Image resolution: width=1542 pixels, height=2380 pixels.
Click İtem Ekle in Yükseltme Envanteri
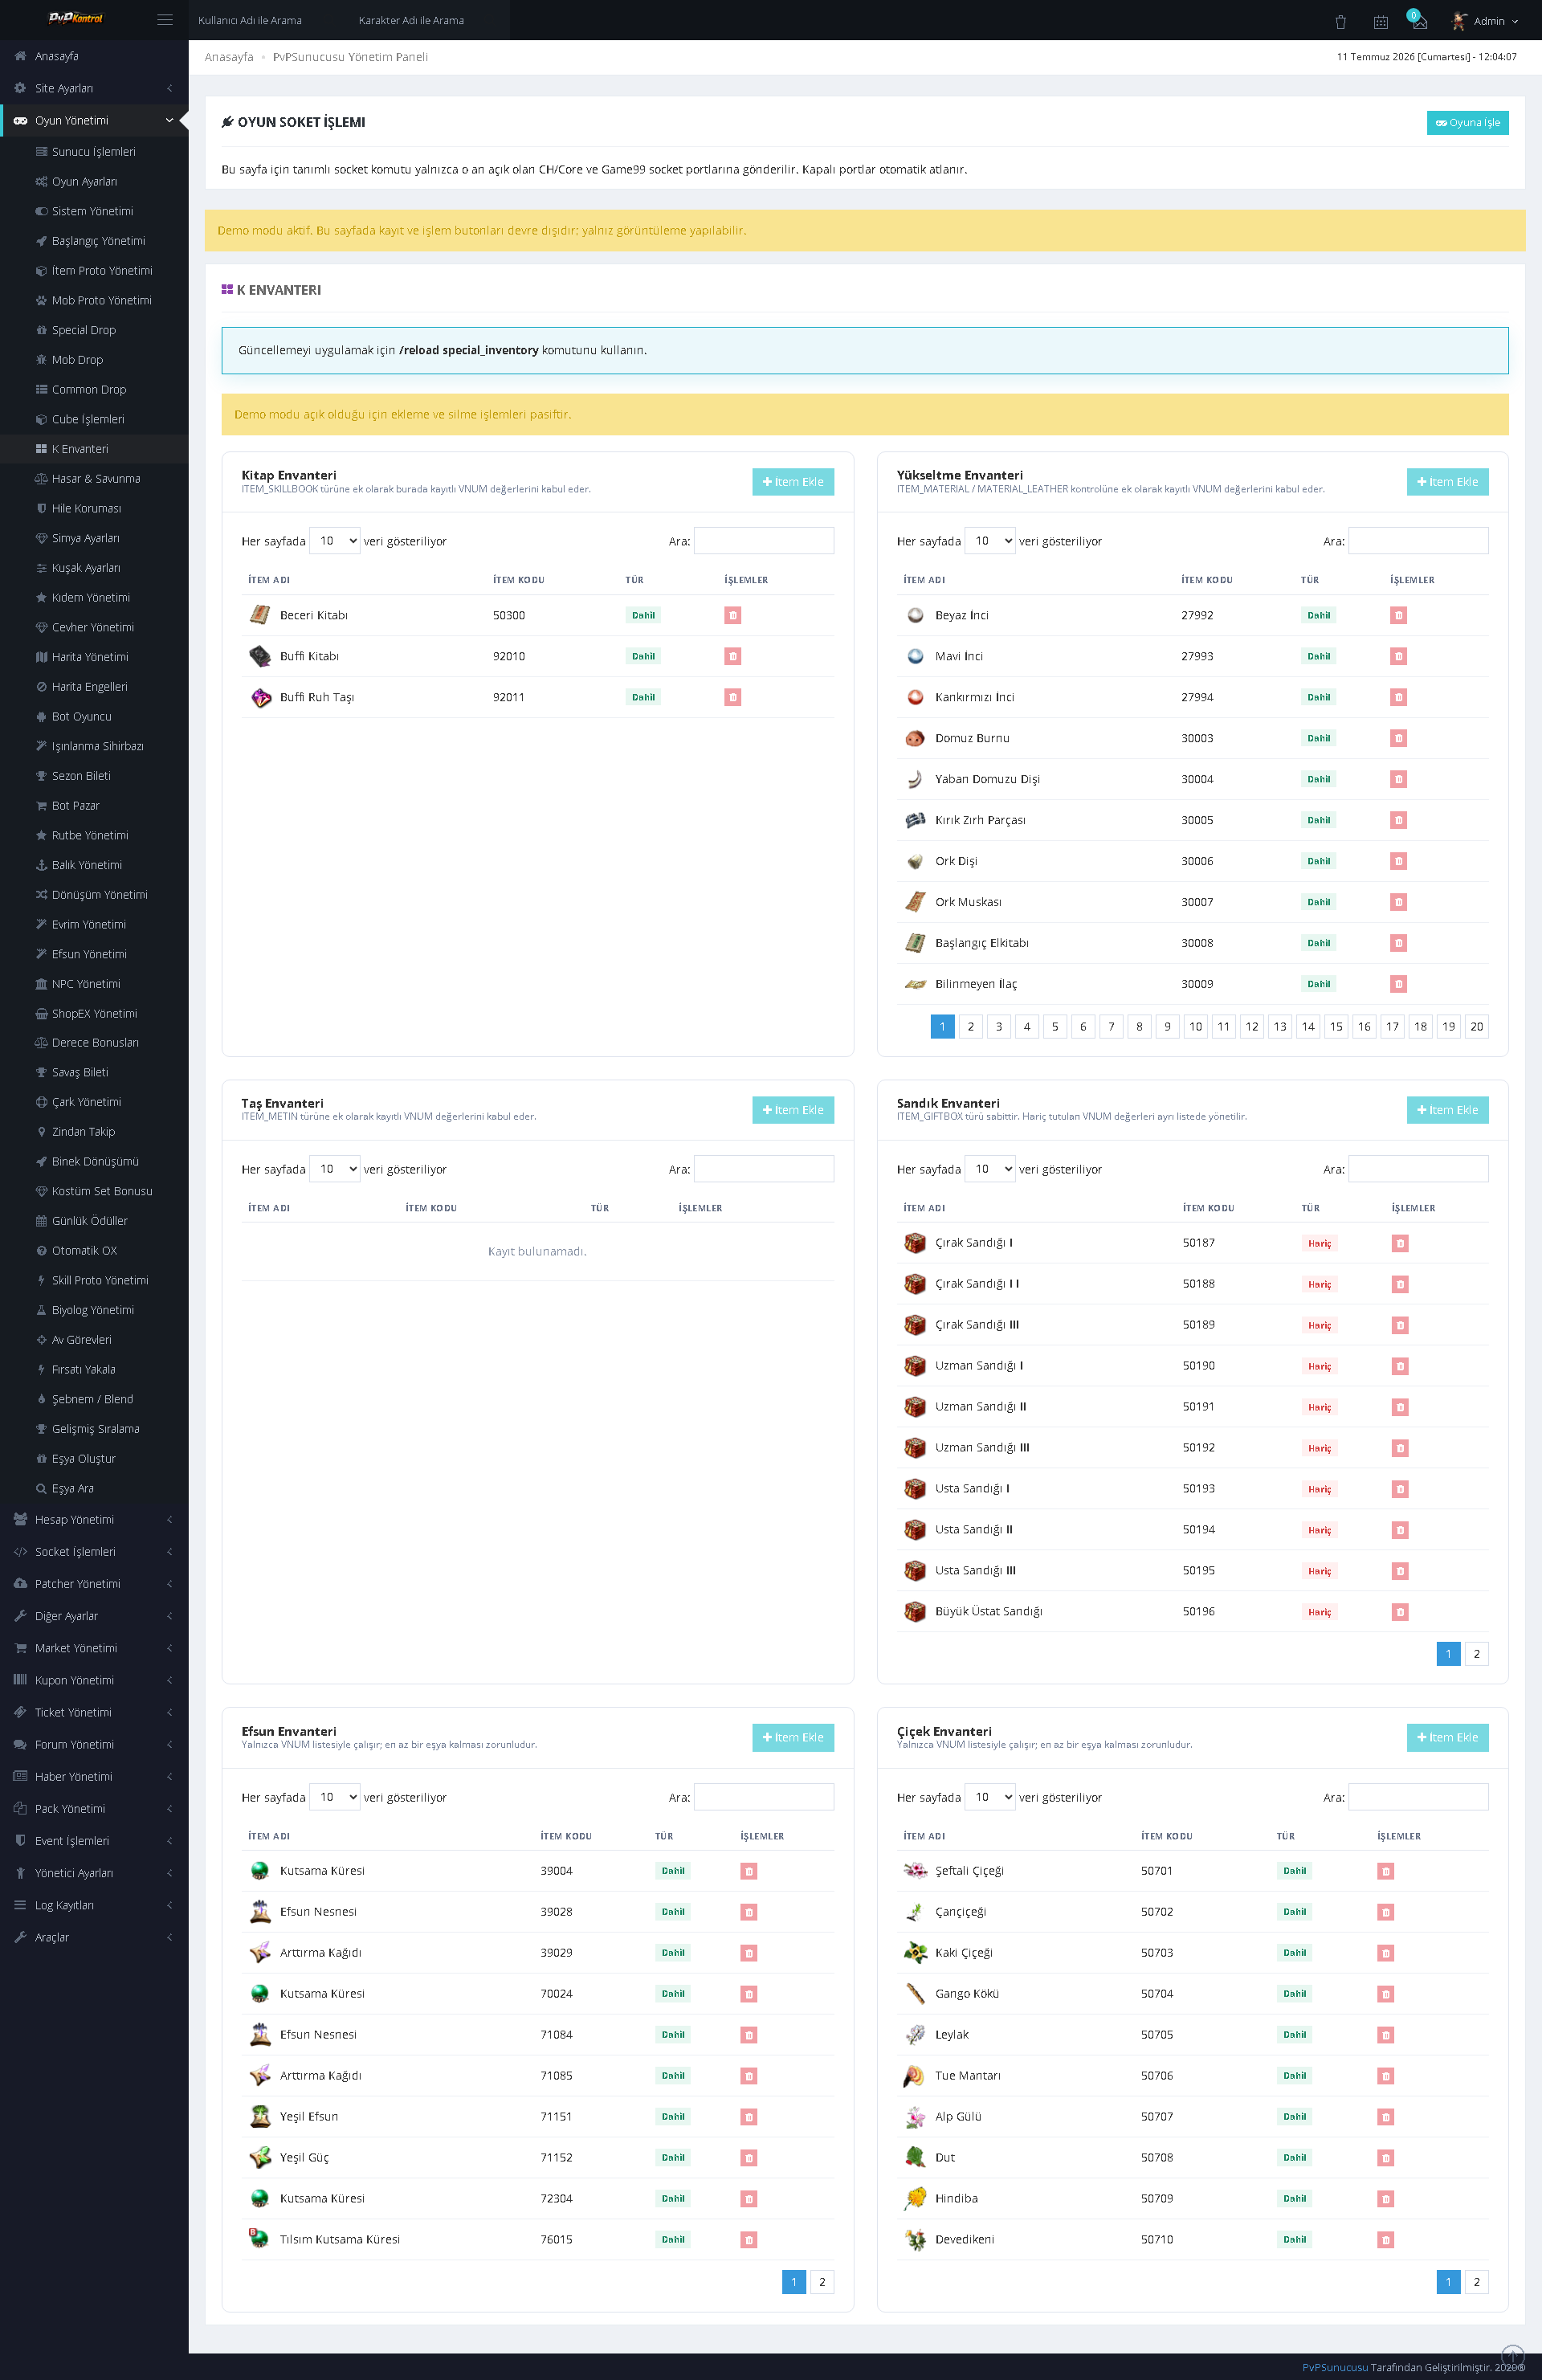click(x=1447, y=482)
